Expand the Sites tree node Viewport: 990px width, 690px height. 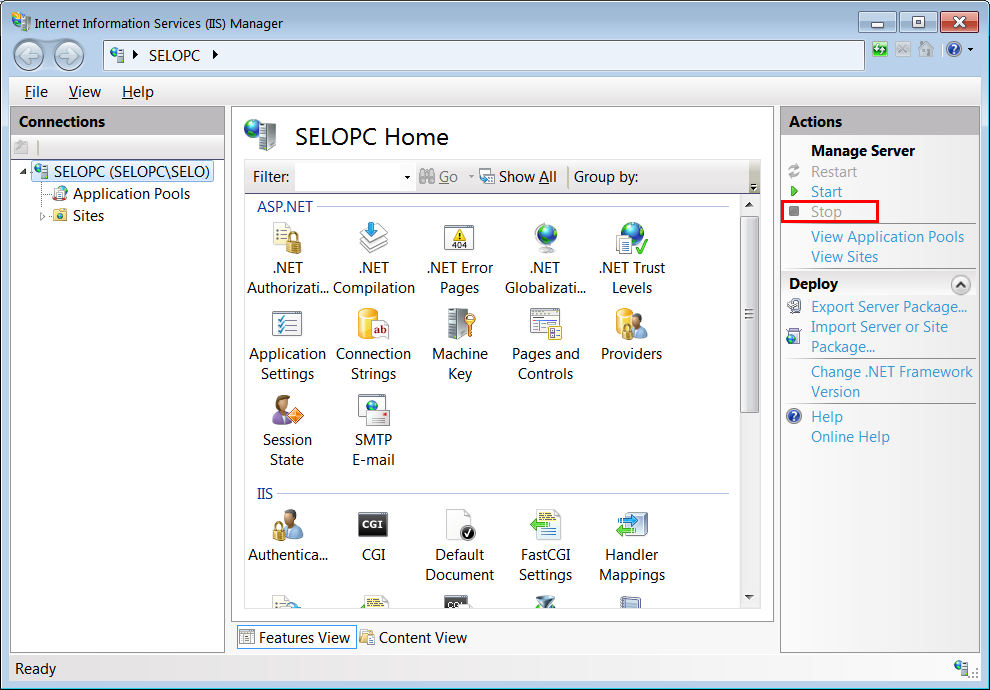pos(42,217)
